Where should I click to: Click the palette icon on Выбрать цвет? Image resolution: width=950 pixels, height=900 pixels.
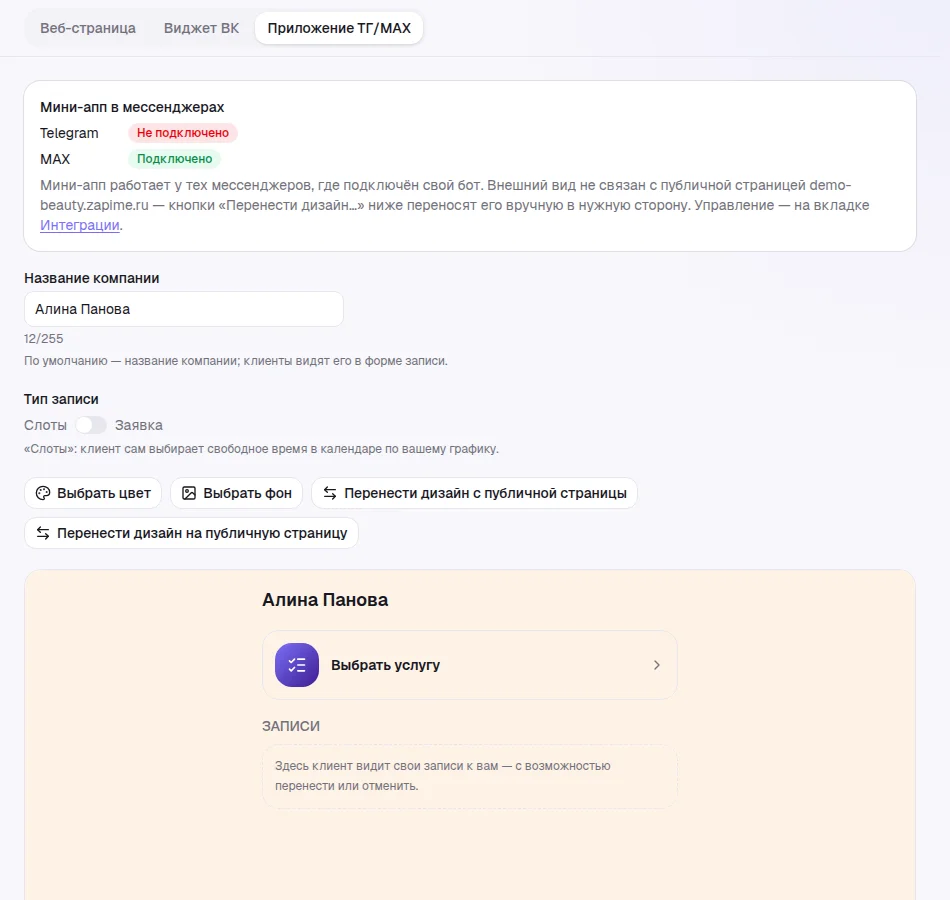click(43, 493)
